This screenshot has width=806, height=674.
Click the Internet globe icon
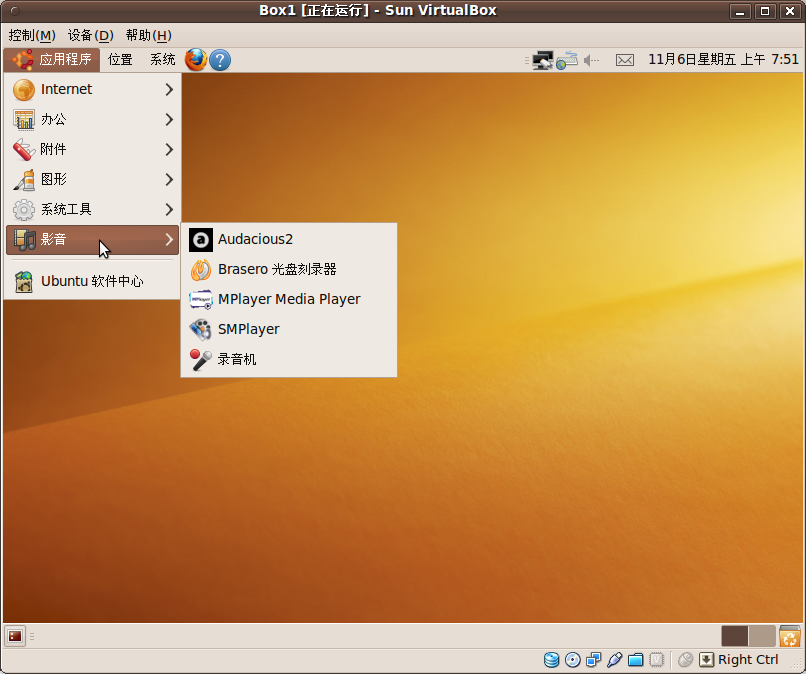tap(24, 89)
